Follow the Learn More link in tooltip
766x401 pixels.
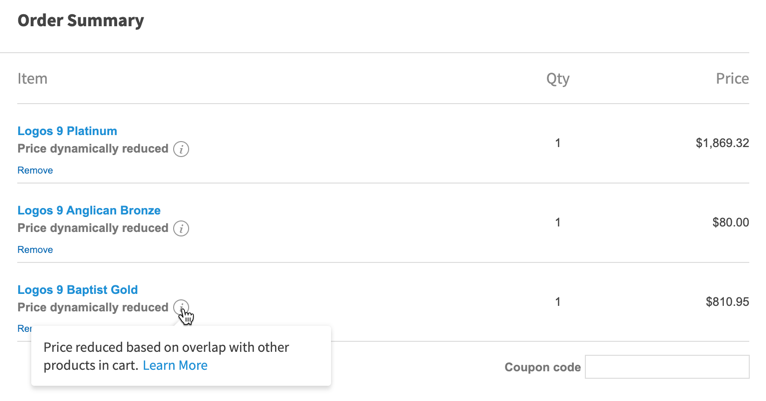pos(175,365)
